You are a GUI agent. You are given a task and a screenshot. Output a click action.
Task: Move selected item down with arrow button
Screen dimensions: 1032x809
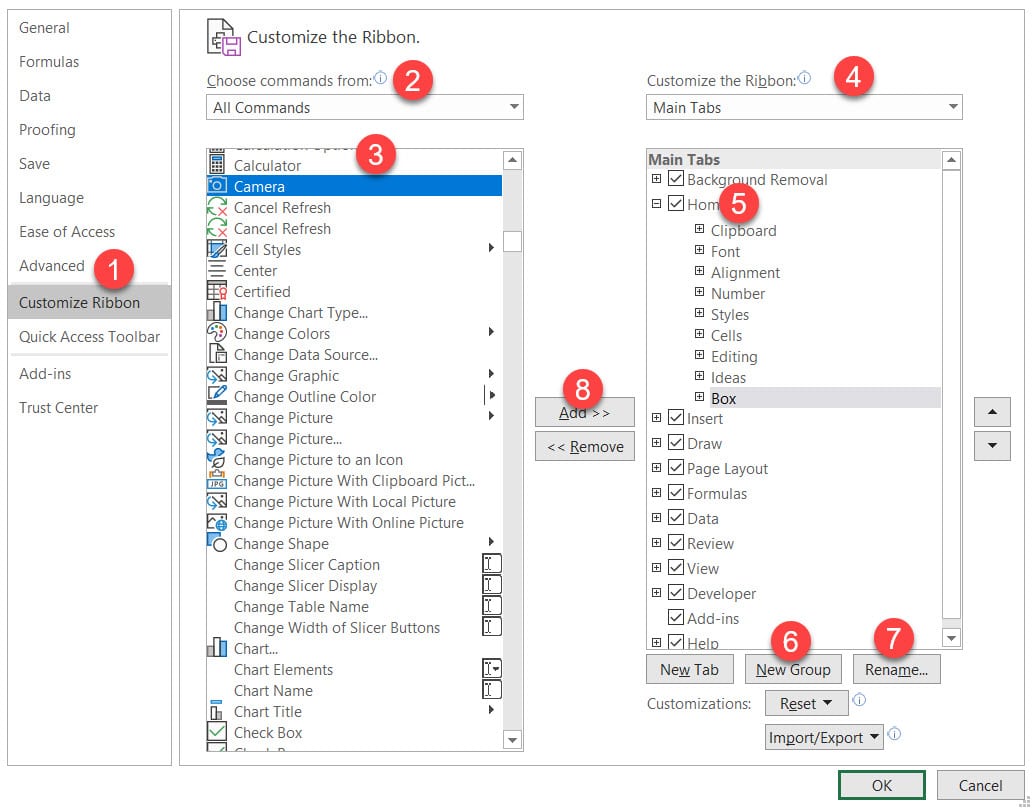click(x=992, y=446)
